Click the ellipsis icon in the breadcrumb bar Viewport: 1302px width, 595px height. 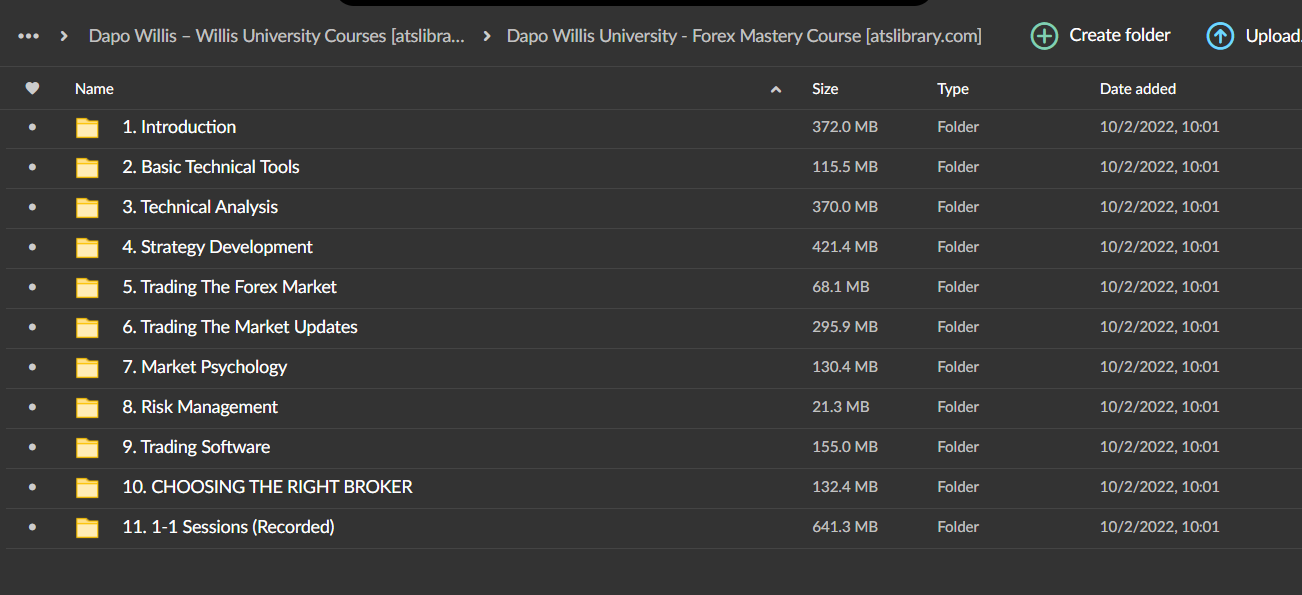pos(28,35)
